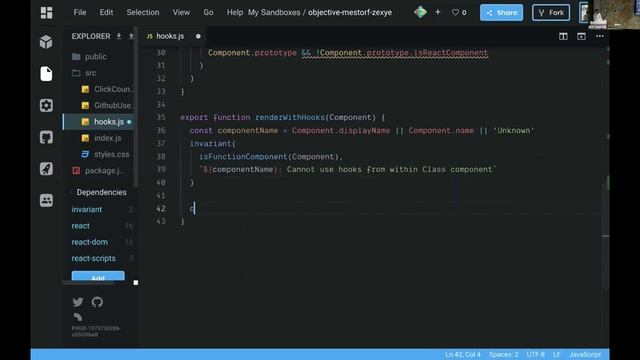Open the GitHub link icon at bottom
Image resolution: width=640 pixels, height=360 pixels.
[97, 302]
